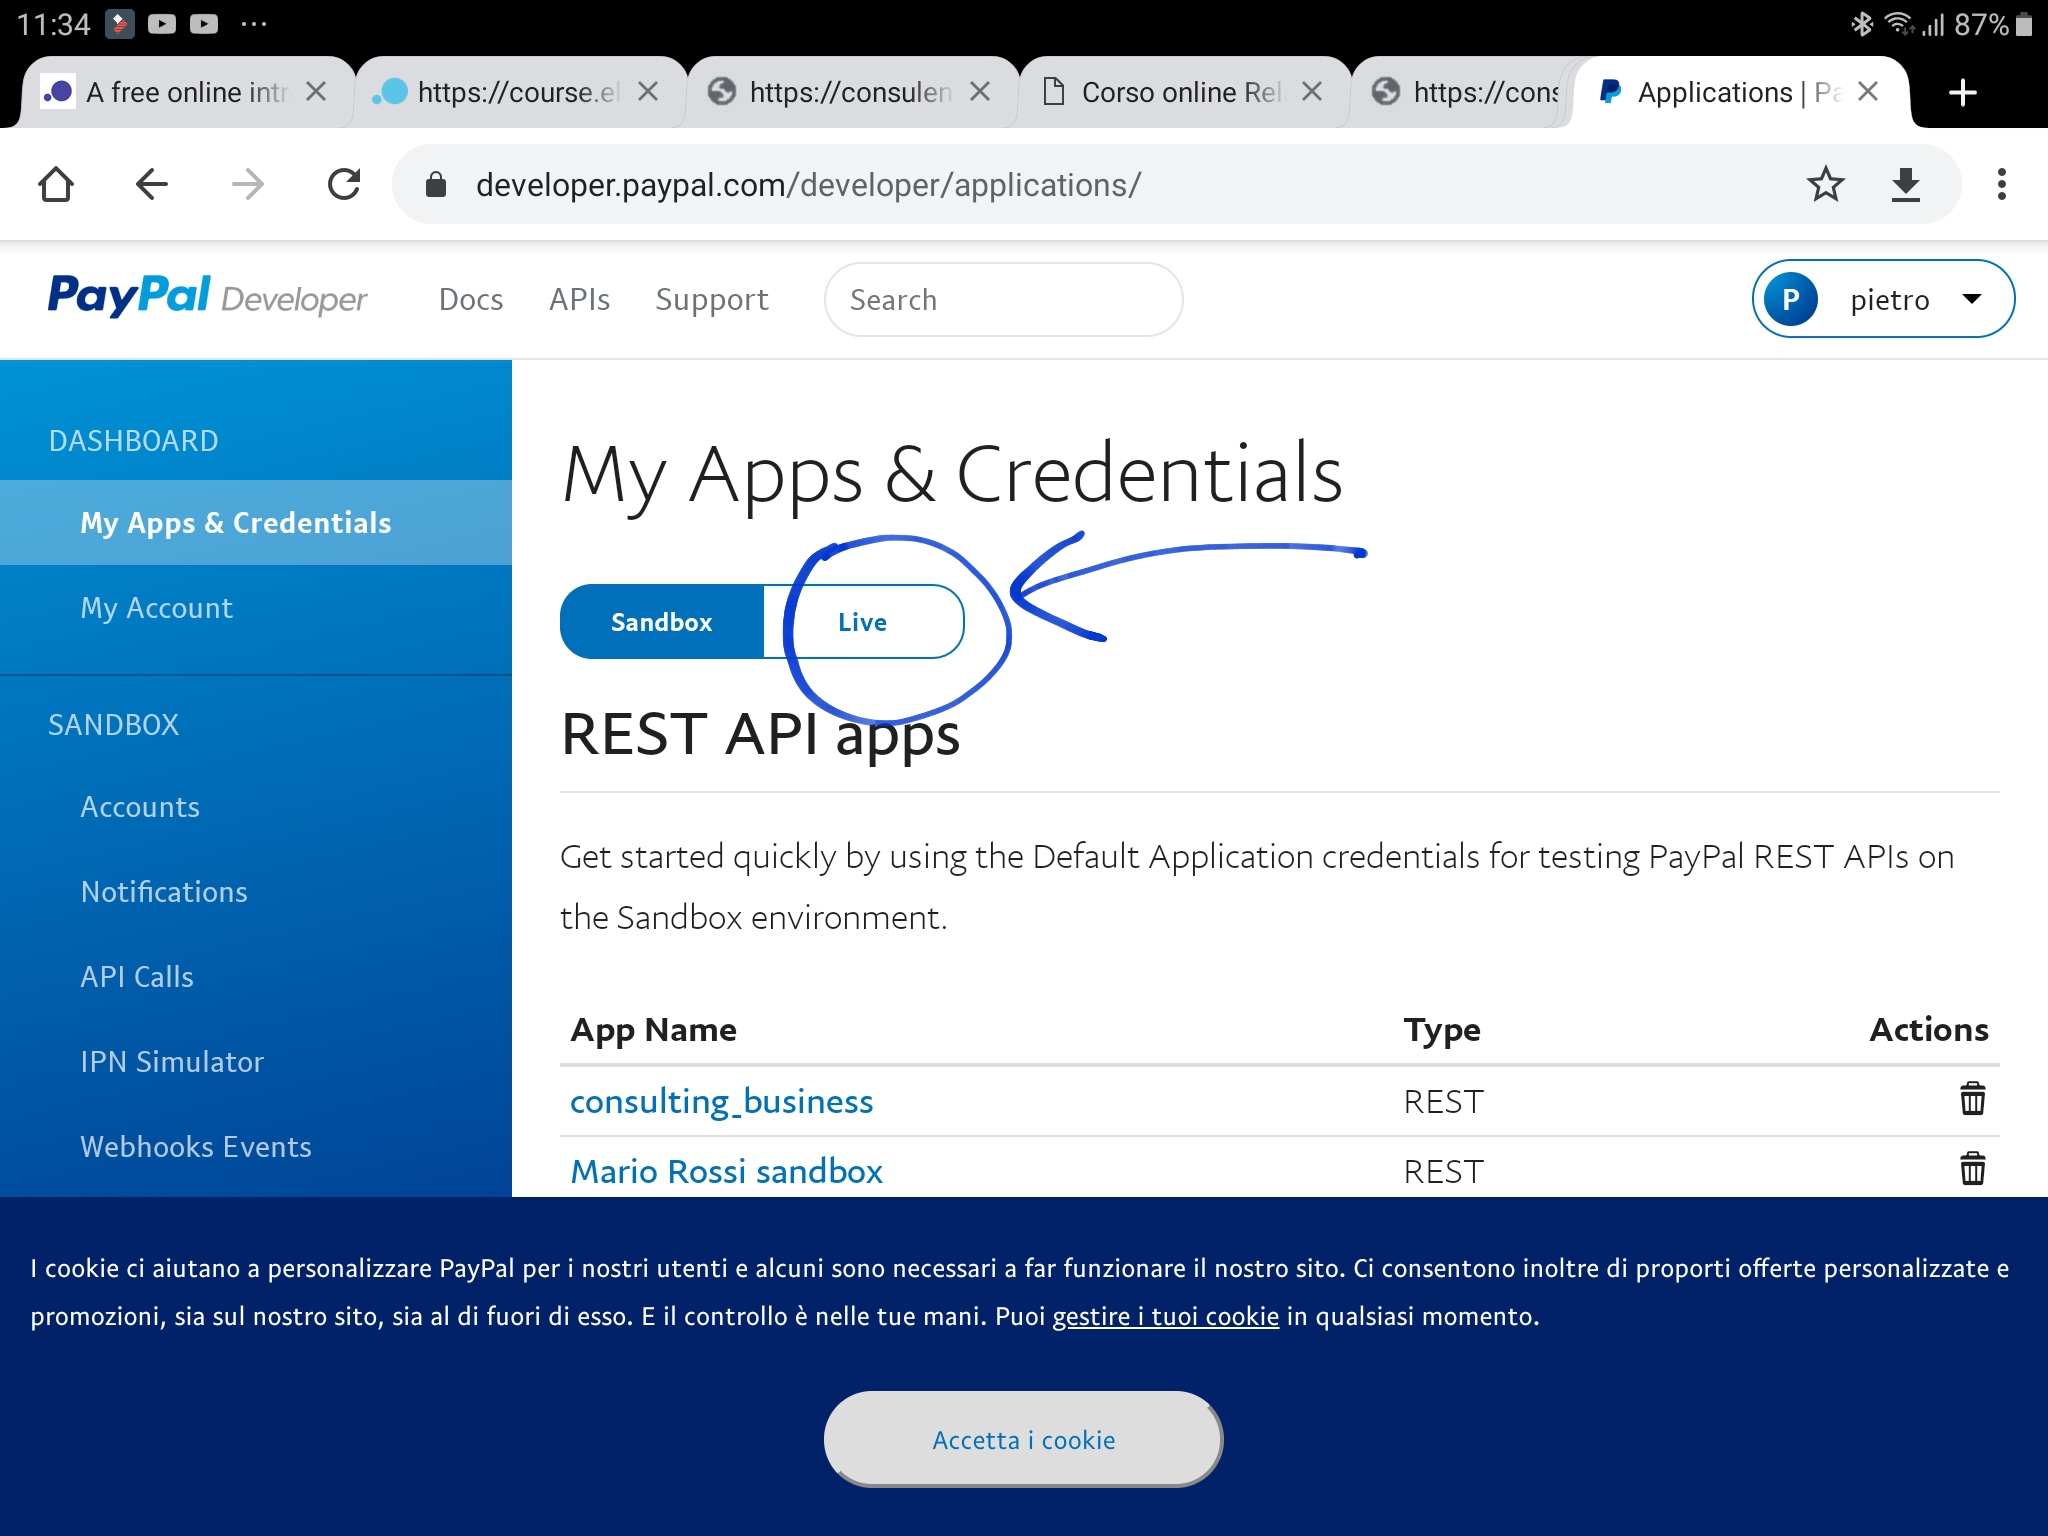Tap REST type for consulting_business
The width and height of the screenshot is (2048, 1536).
[x=1443, y=1101]
